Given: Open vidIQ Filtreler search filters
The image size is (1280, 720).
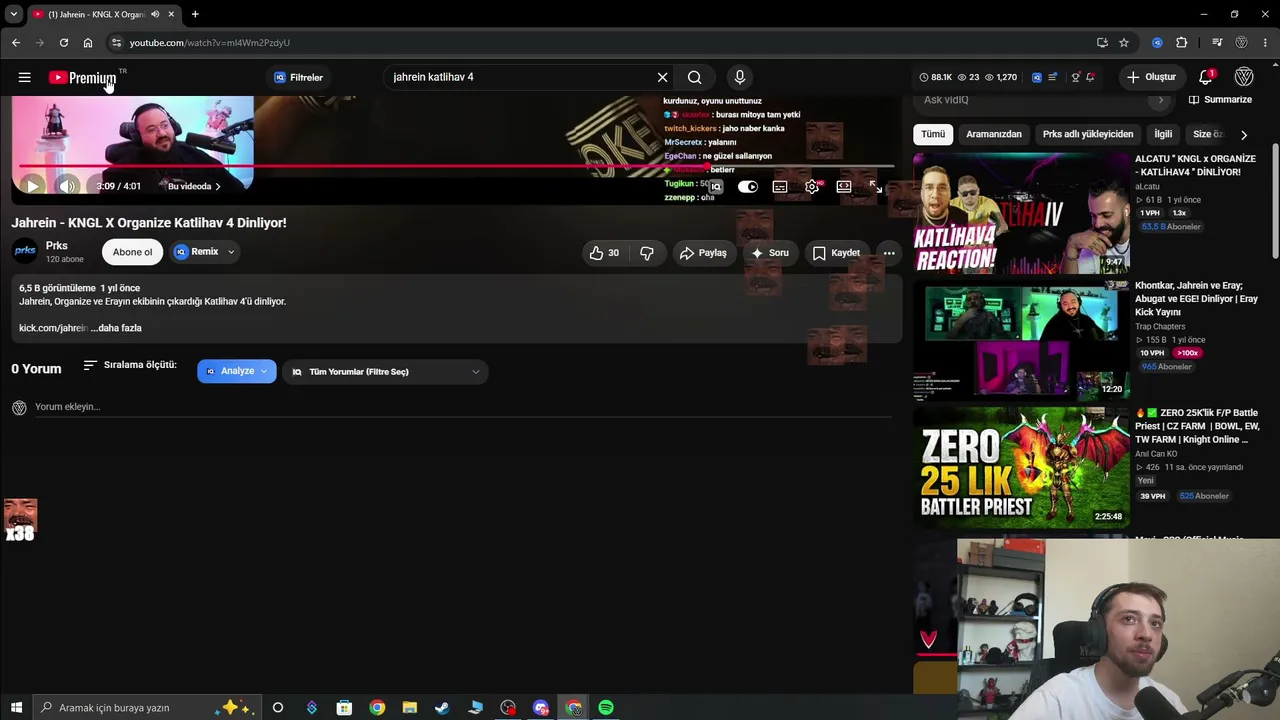Looking at the screenshot, I should pos(298,77).
